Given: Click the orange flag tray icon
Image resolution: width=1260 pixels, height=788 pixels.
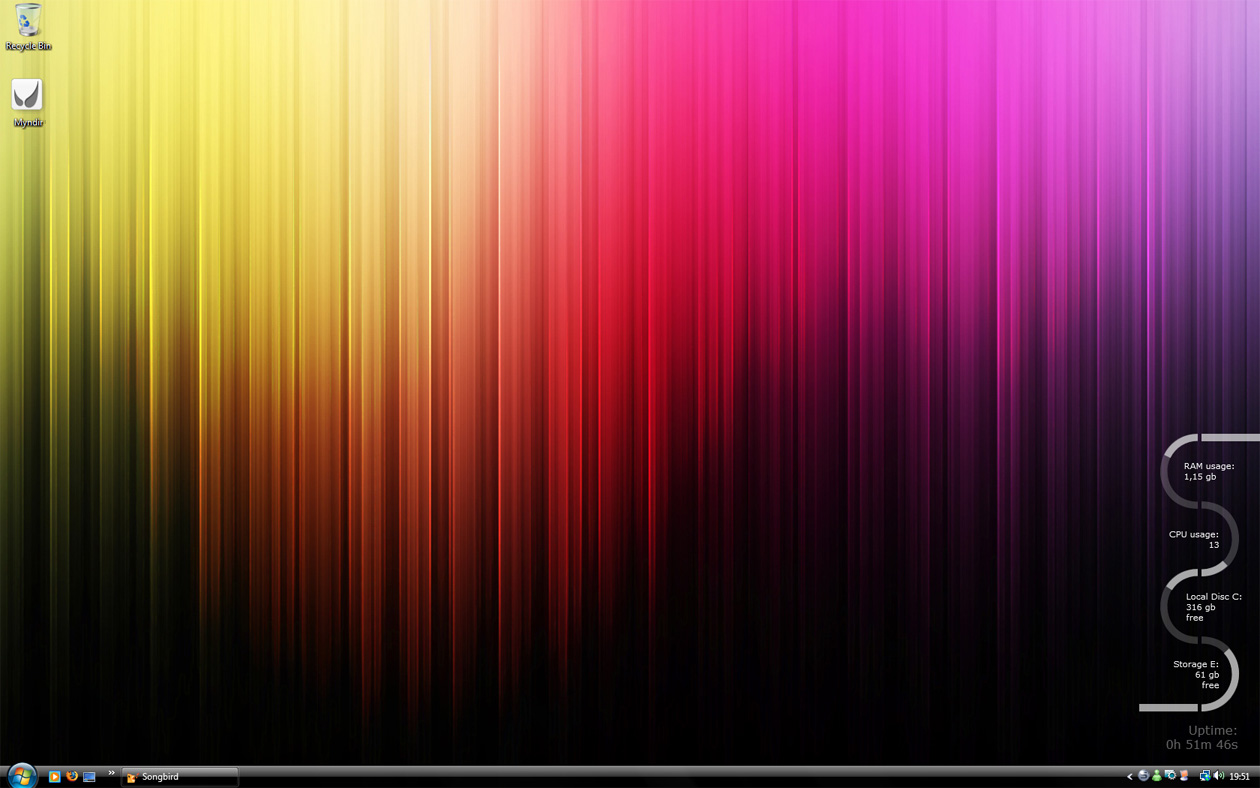Looking at the screenshot, I should pos(1184,776).
